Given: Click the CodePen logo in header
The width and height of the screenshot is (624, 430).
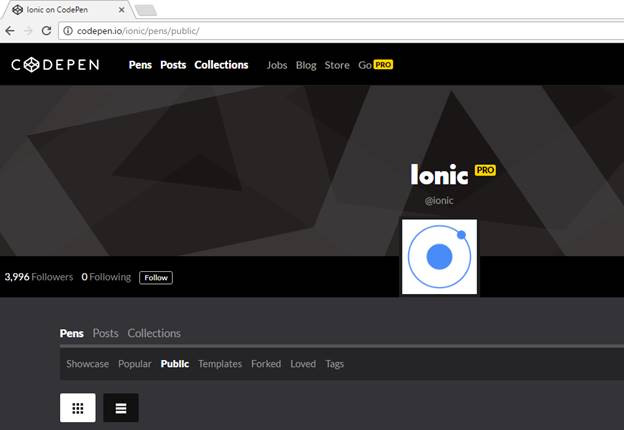Looking at the screenshot, I should pyautogui.click(x=55, y=65).
